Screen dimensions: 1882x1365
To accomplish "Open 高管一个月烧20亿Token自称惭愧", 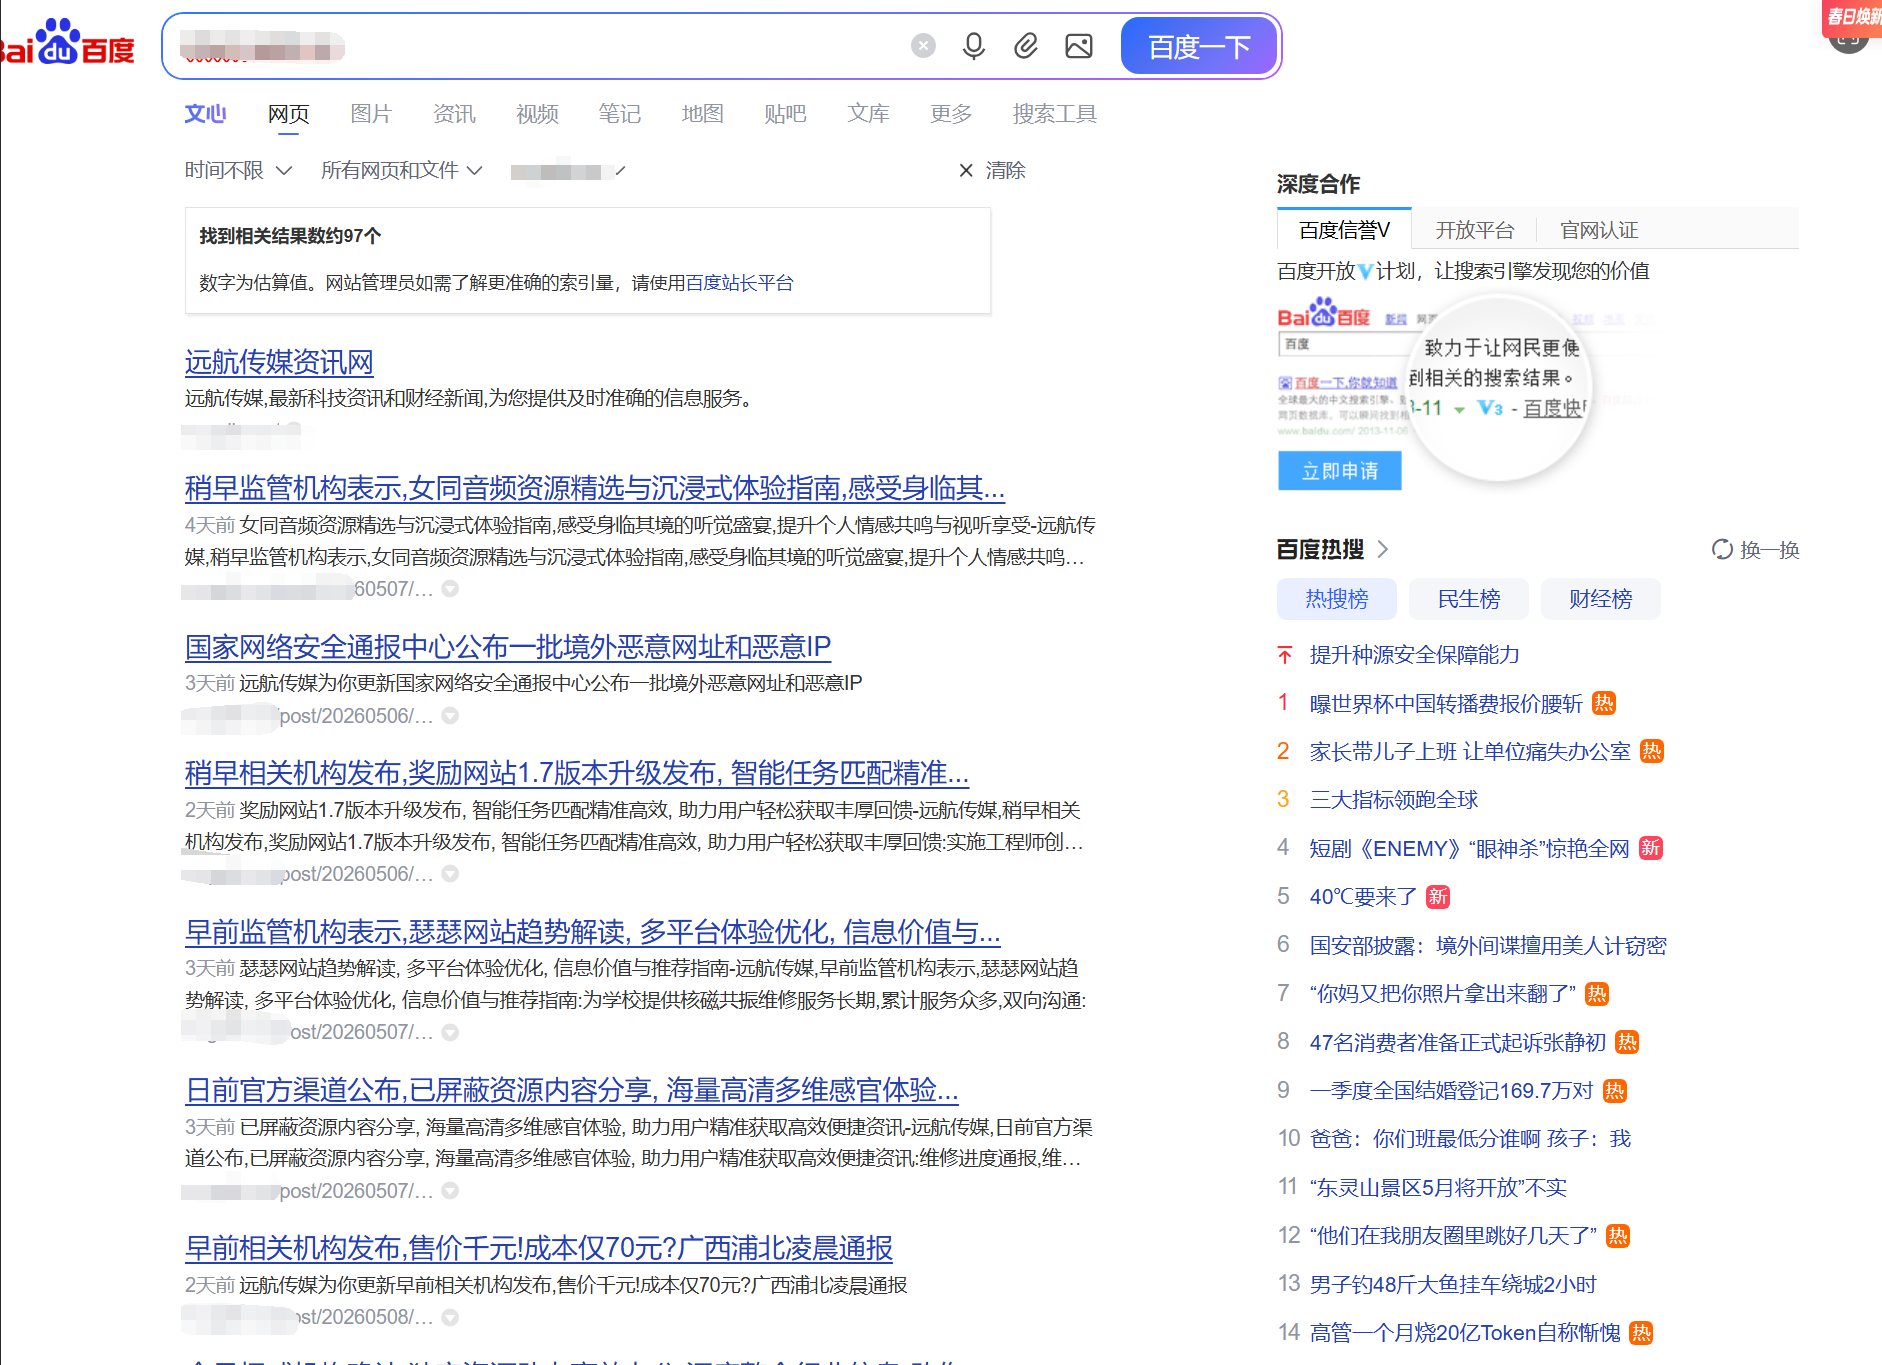I will click(x=1465, y=1333).
